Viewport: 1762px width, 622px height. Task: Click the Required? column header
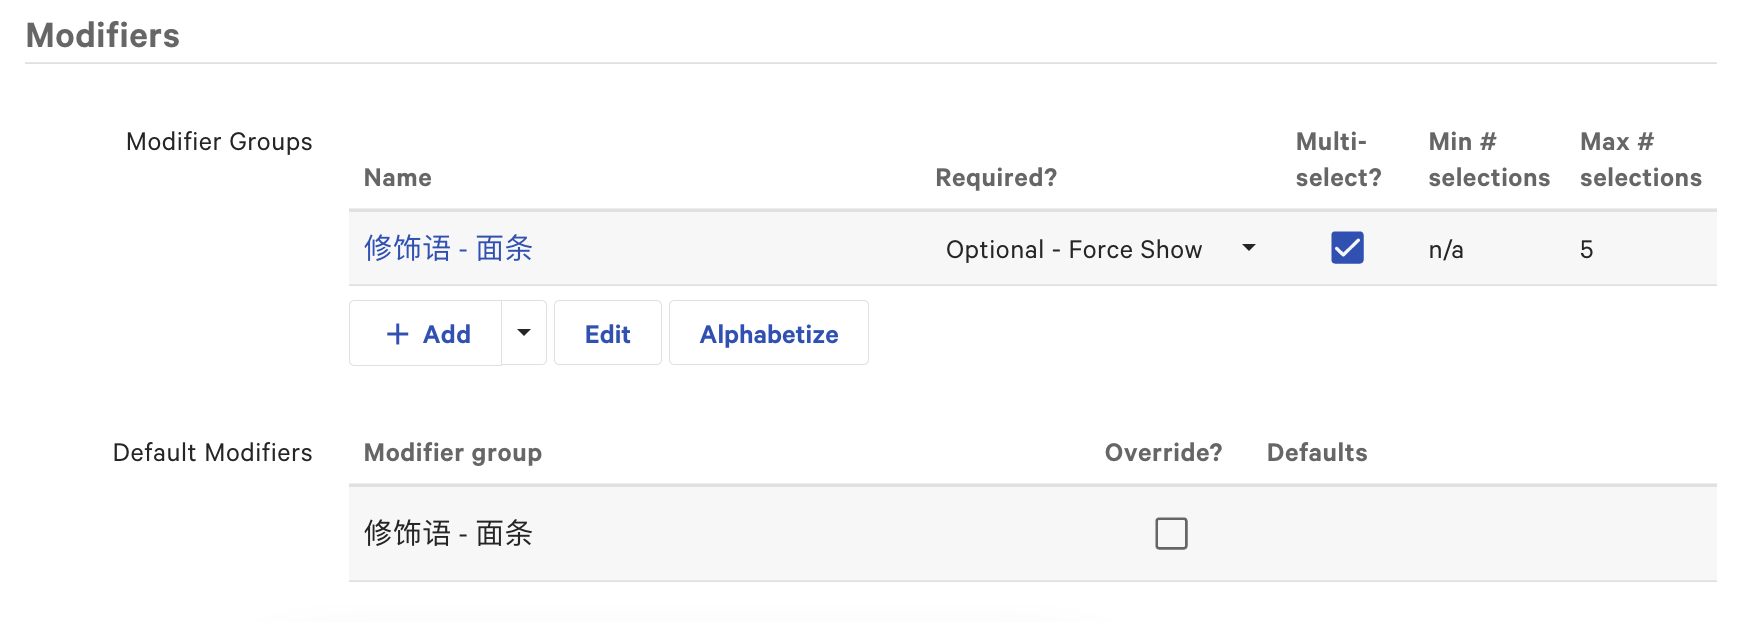[x=996, y=178]
